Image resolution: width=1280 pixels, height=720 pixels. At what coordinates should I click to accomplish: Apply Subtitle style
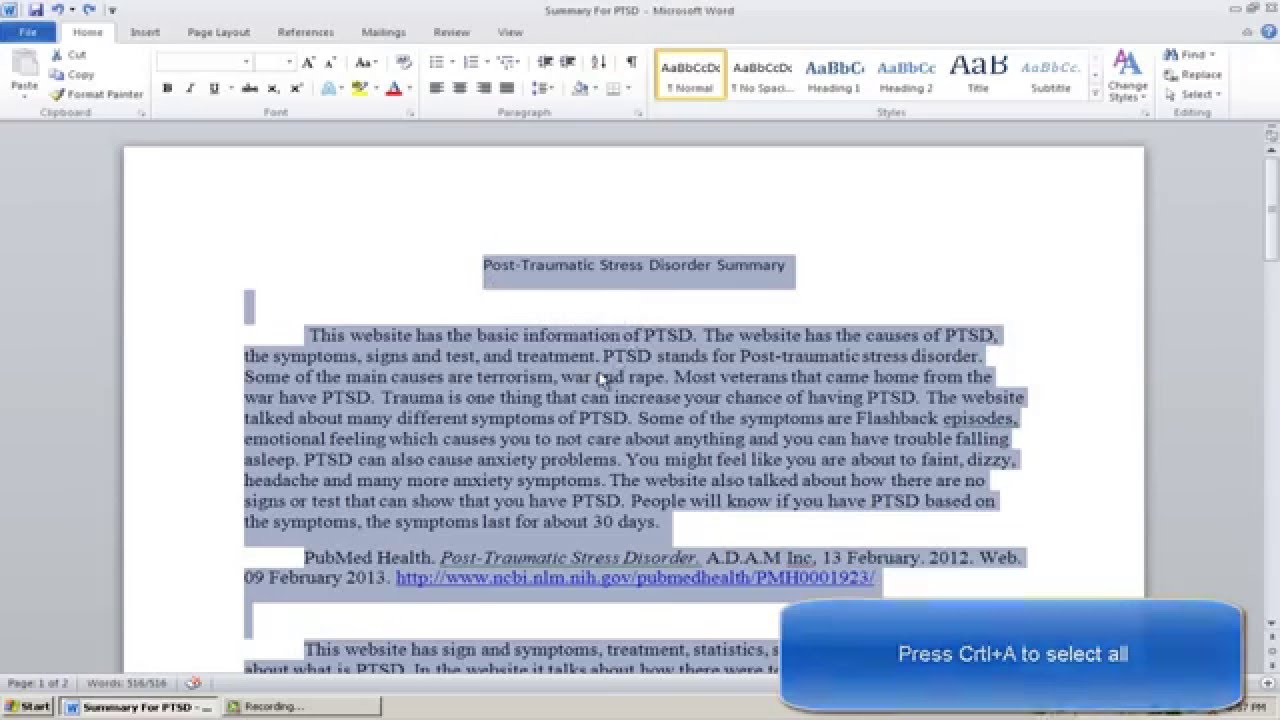tap(1050, 75)
